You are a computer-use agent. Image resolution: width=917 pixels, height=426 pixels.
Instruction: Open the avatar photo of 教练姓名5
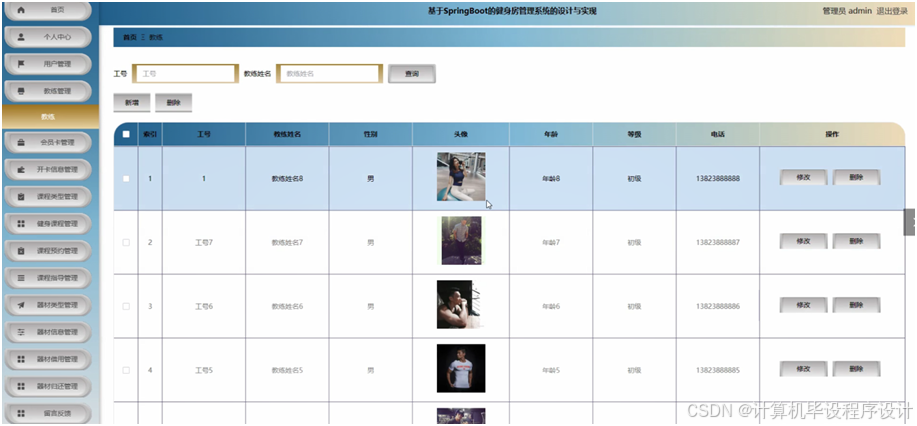[461, 368]
